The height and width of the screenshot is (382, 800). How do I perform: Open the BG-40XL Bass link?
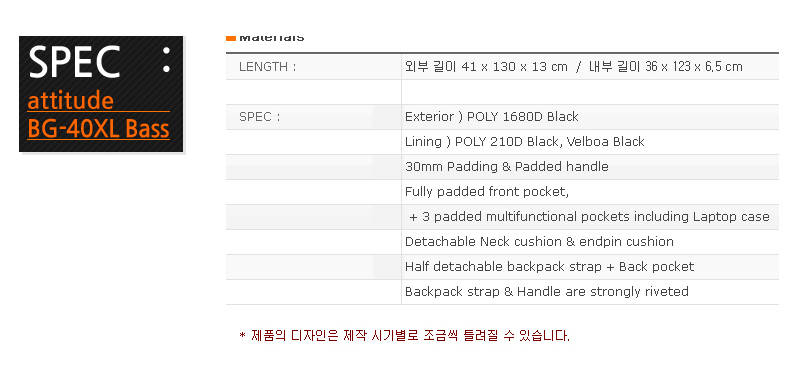point(98,129)
